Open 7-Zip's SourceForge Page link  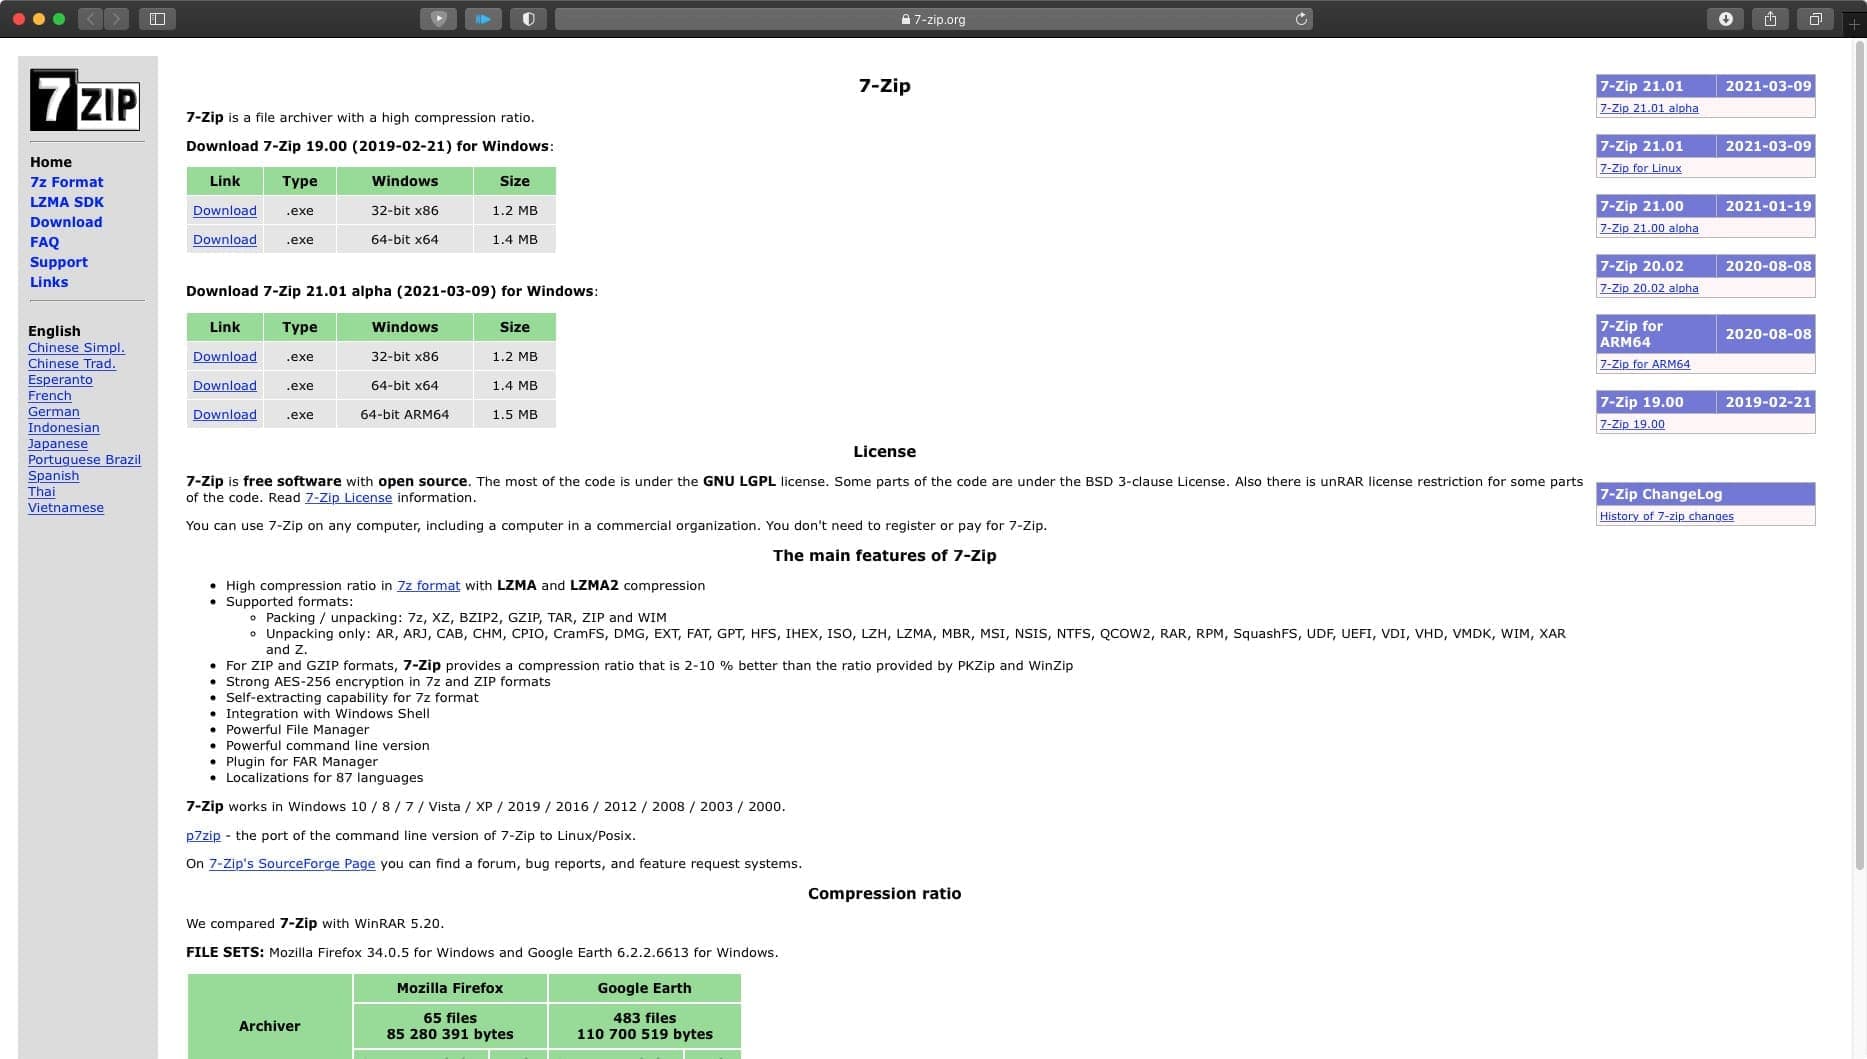coord(292,864)
